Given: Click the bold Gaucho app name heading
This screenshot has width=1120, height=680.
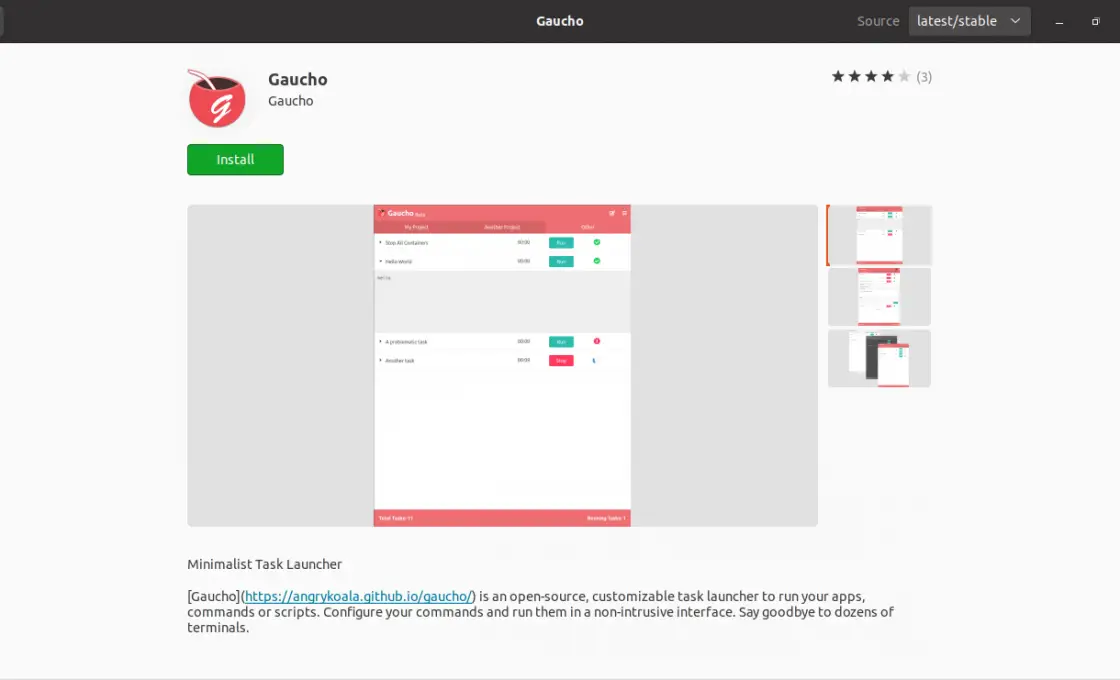Looking at the screenshot, I should (298, 79).
